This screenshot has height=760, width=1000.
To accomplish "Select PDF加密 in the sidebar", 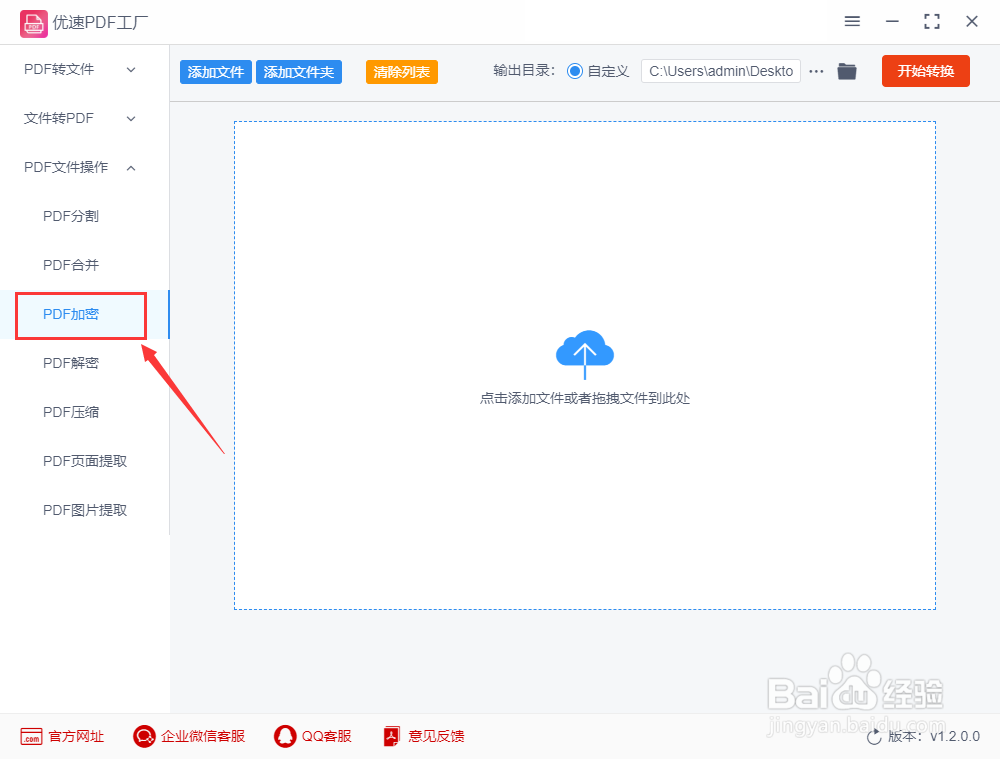I will pyautogui.click(x=70, y=314).
